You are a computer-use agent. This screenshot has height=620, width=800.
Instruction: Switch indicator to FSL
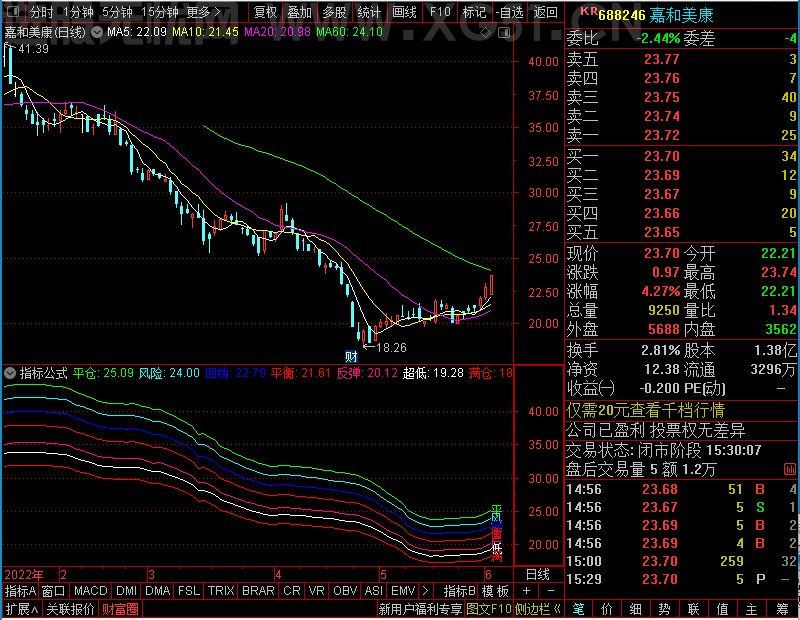click(x=188, y=591)
